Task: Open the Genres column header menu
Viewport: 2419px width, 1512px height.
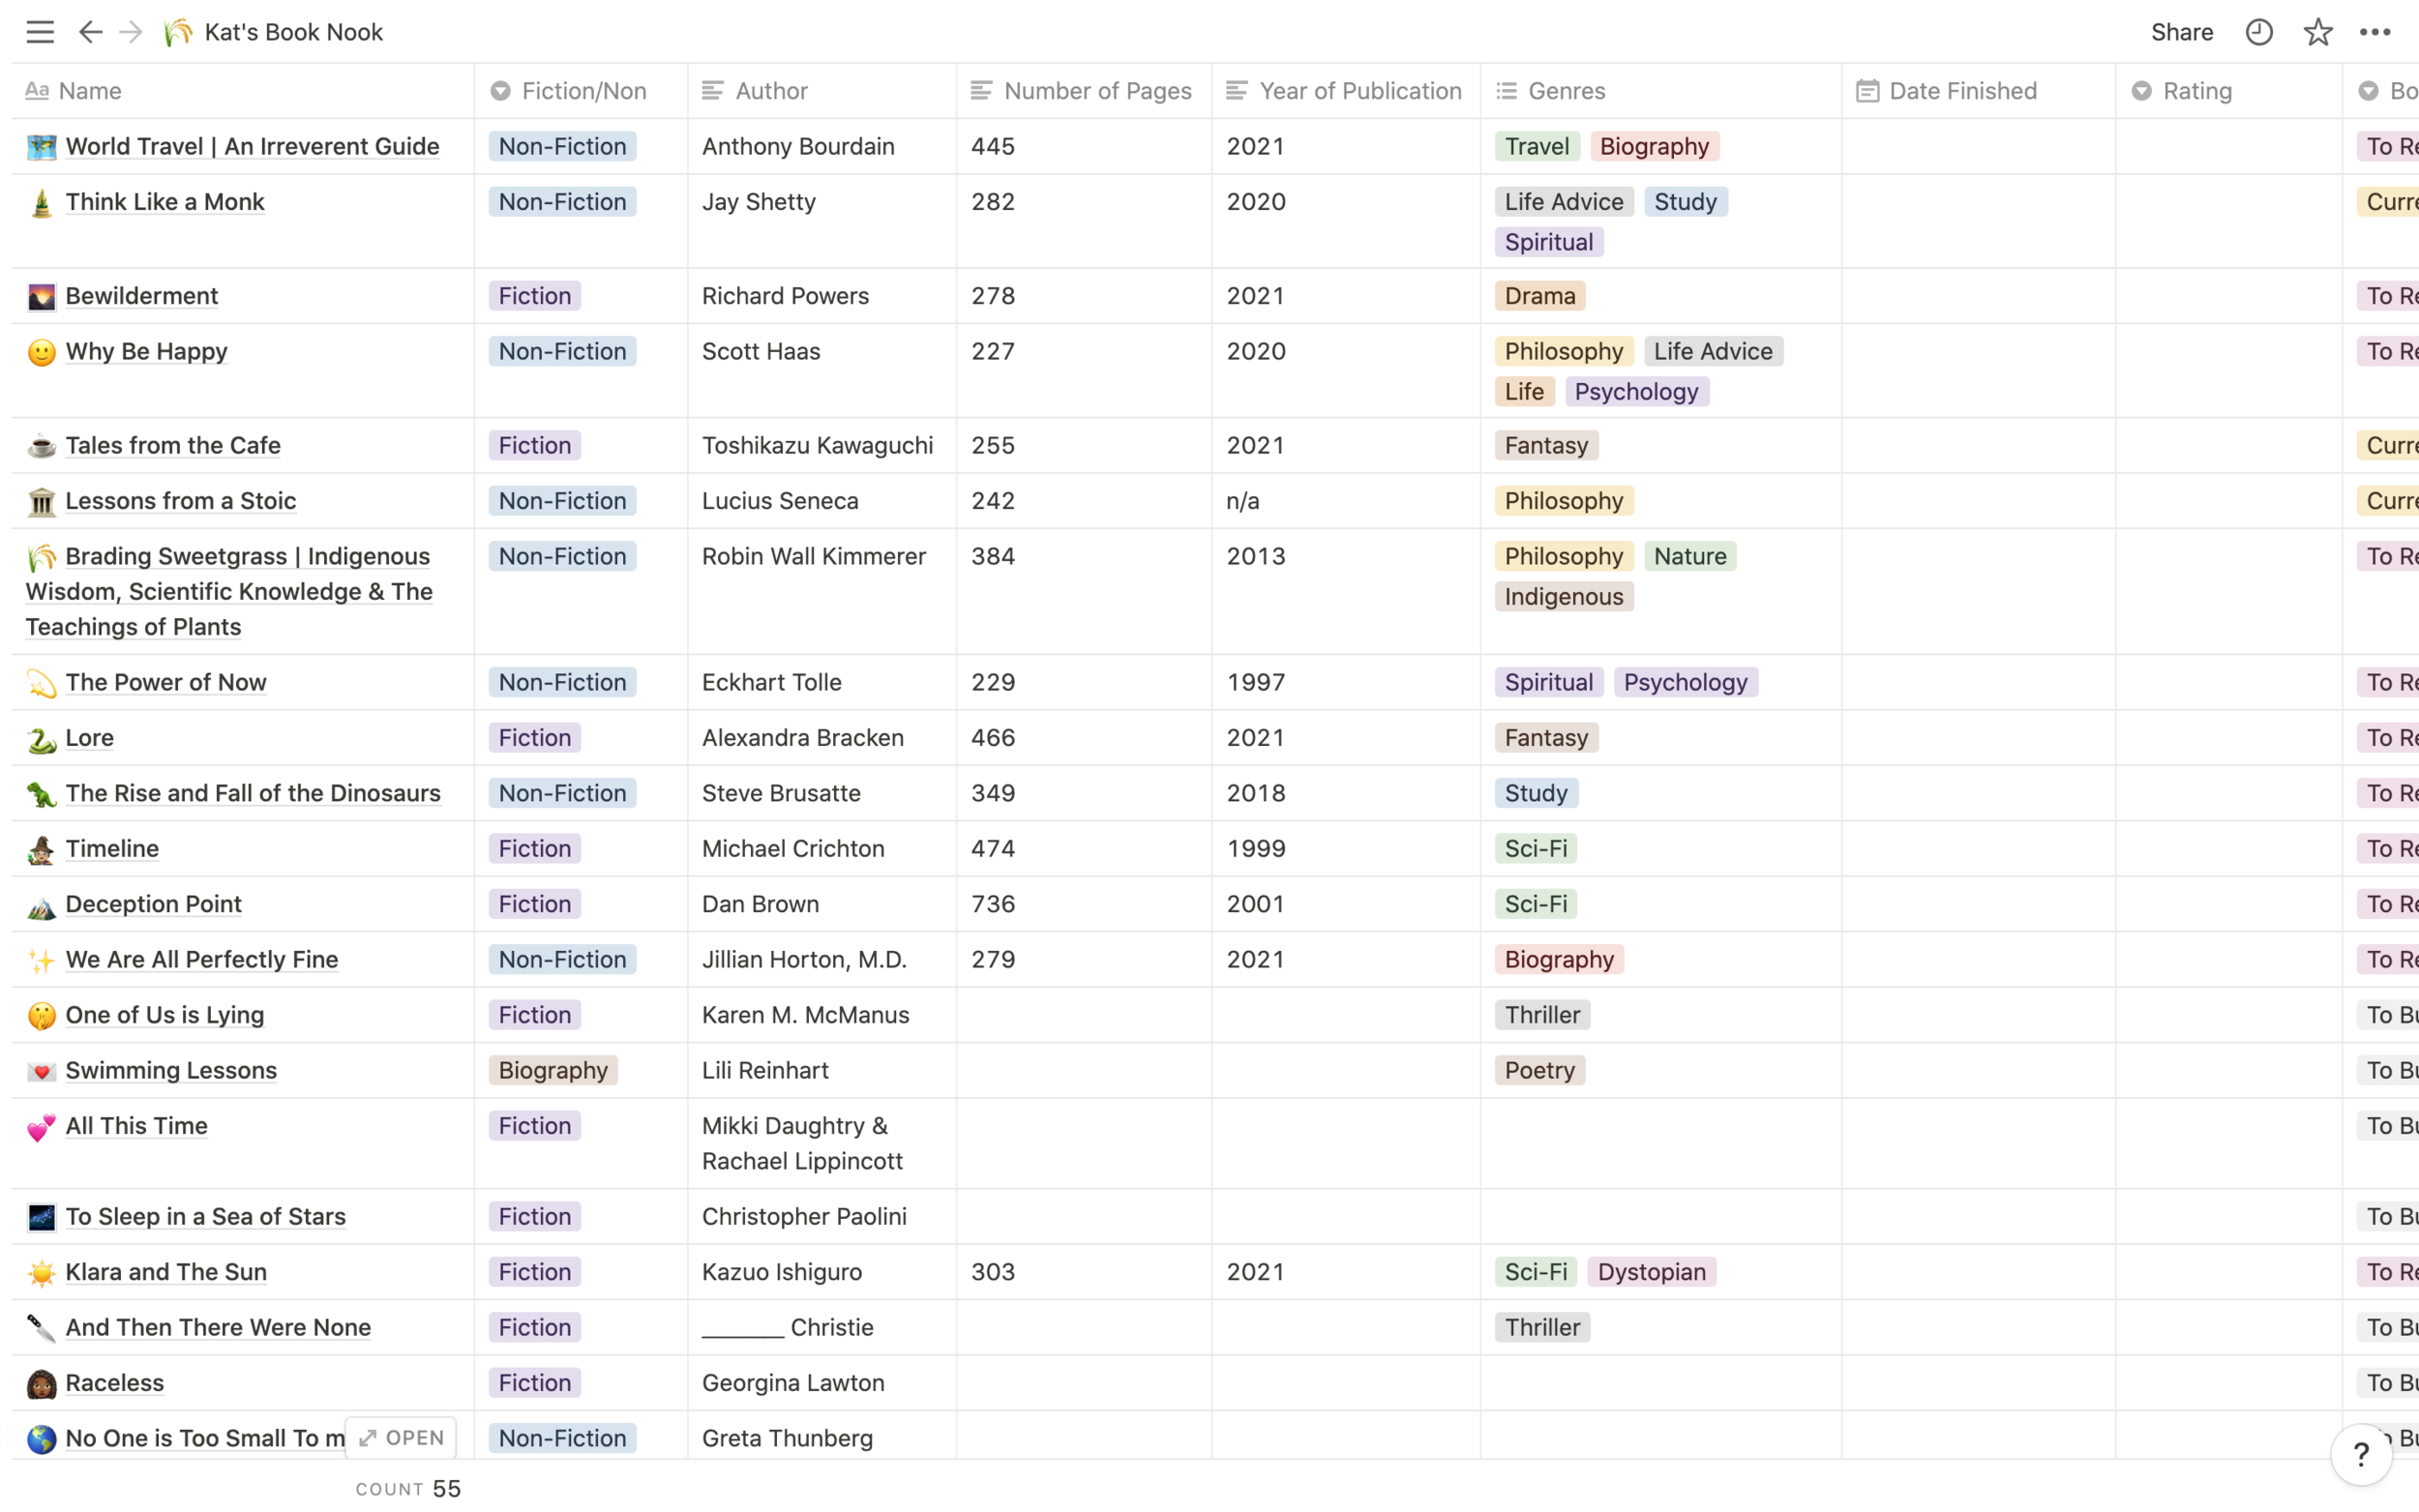Action: 1565,91
